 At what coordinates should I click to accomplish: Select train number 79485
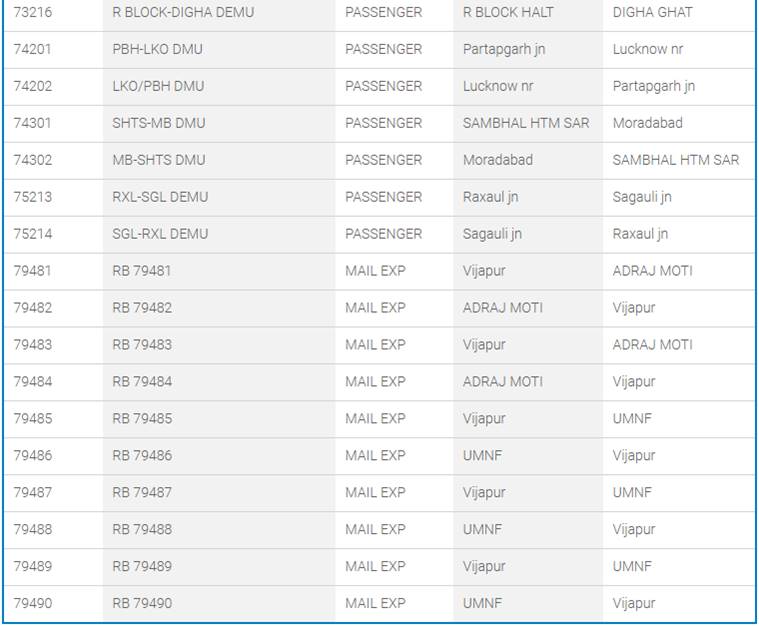32,419
